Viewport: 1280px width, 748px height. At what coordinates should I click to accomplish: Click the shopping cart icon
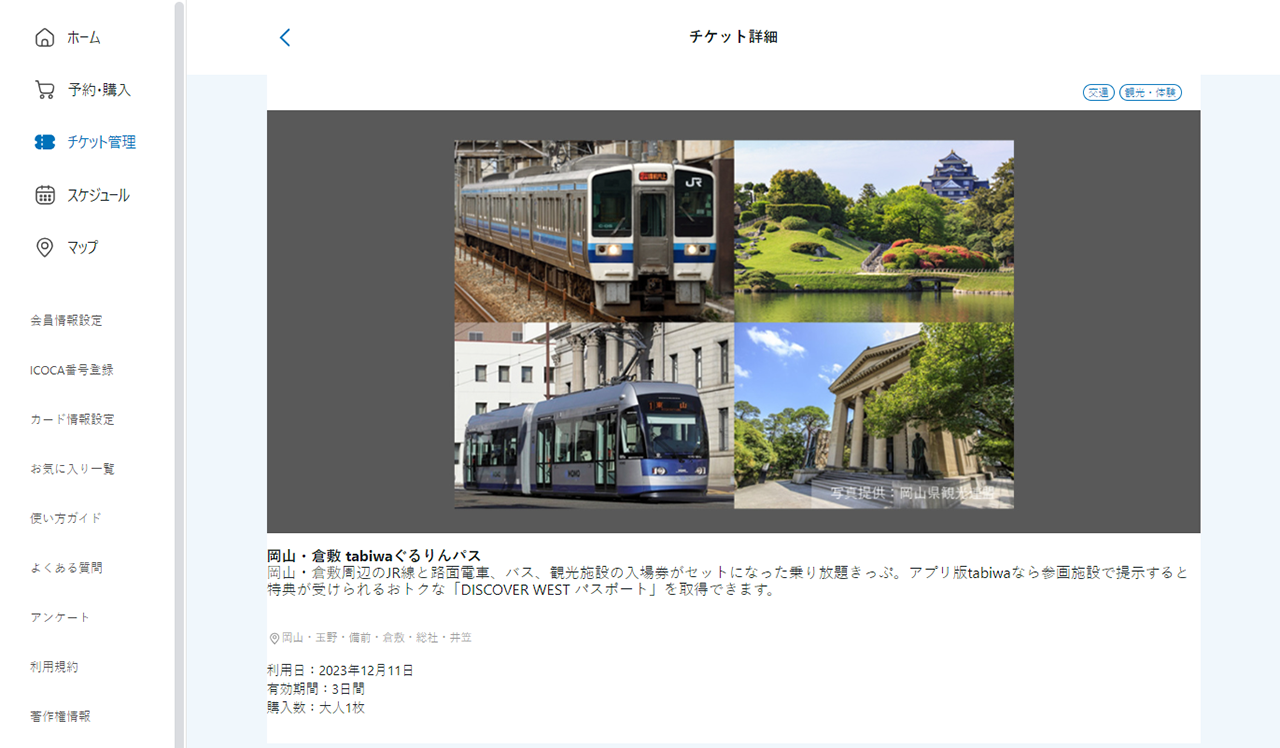(44, 90)
